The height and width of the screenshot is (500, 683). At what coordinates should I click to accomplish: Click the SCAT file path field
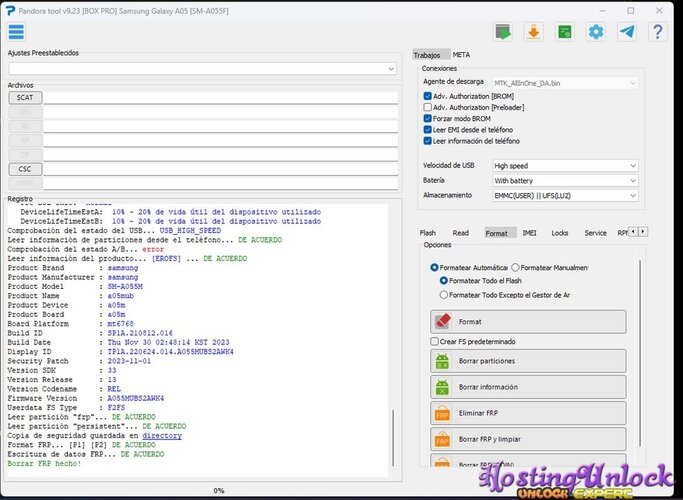click(220, 98)
